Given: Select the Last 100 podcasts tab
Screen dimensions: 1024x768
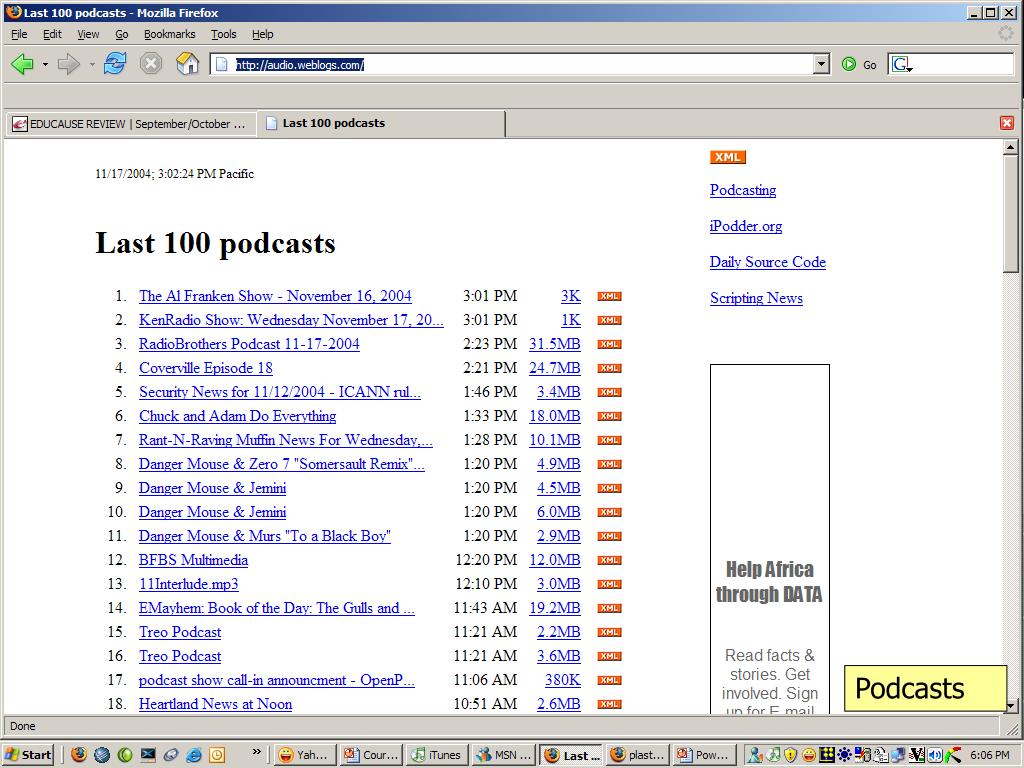Looking at the screenshot, I should [381, 123].
